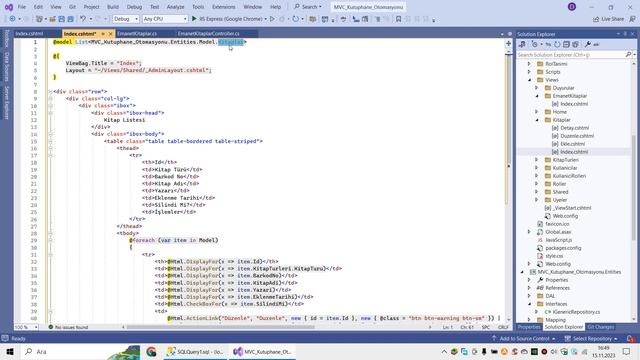Open Chrome from the taskbar

tap(151, 351)
